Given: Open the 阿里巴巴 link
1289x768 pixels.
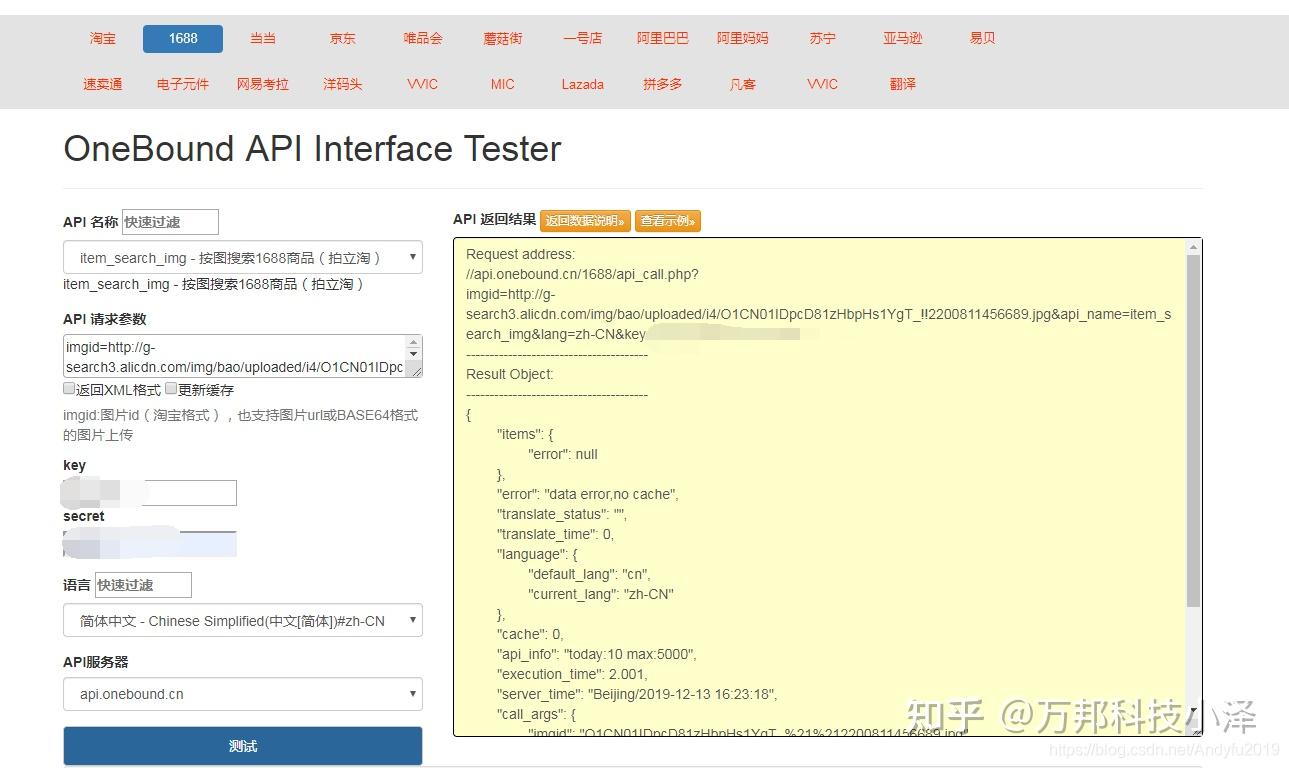Looking at the screenshot, I should (661, 38).
